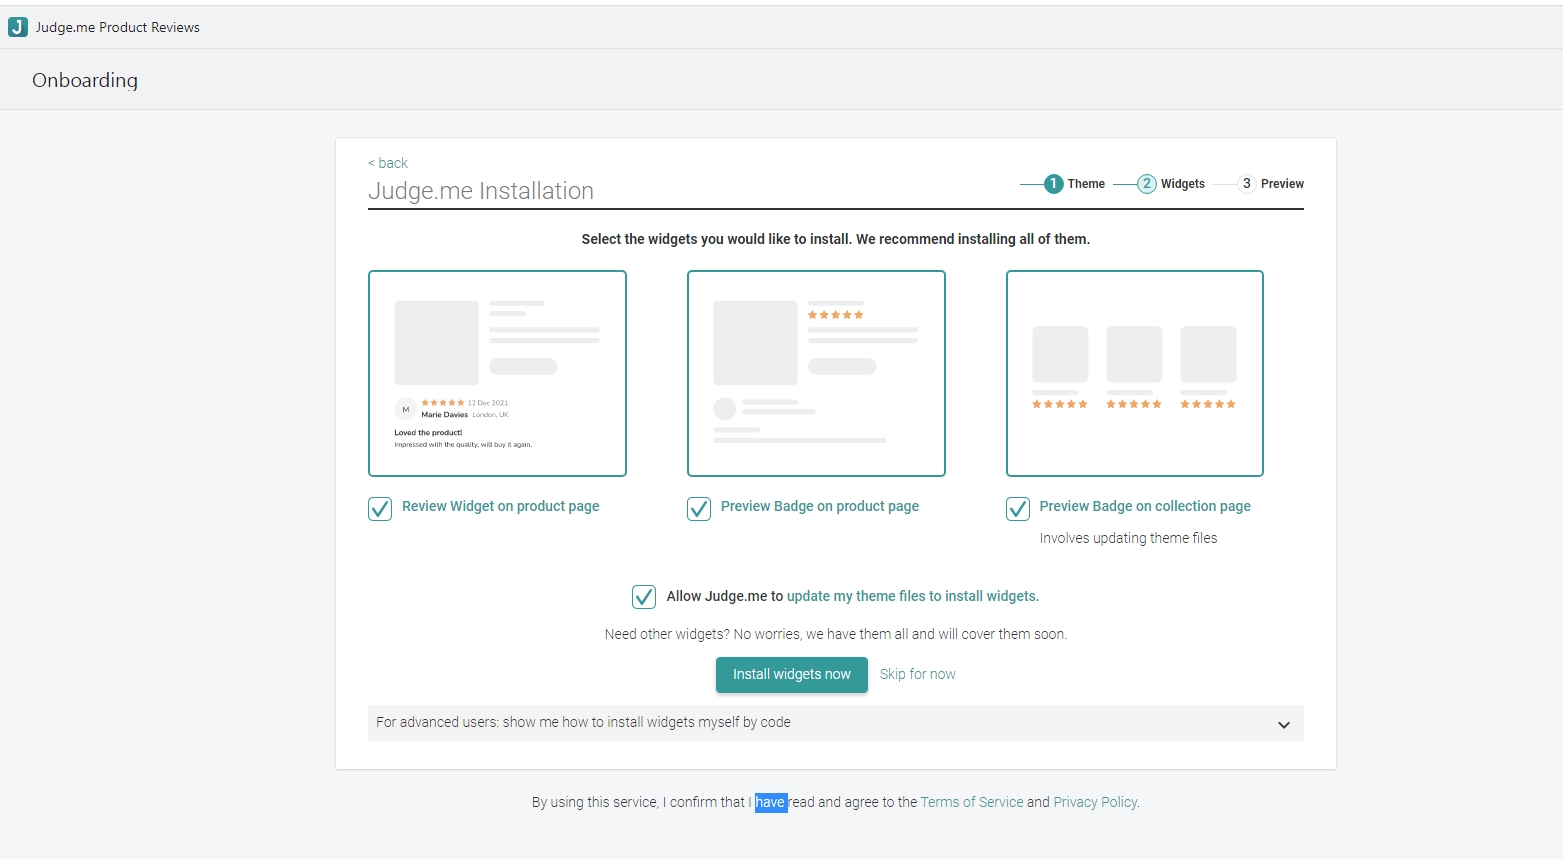Click Skip for now link
This screenshot has height=859, width=1563.
(x=917, y=675)
